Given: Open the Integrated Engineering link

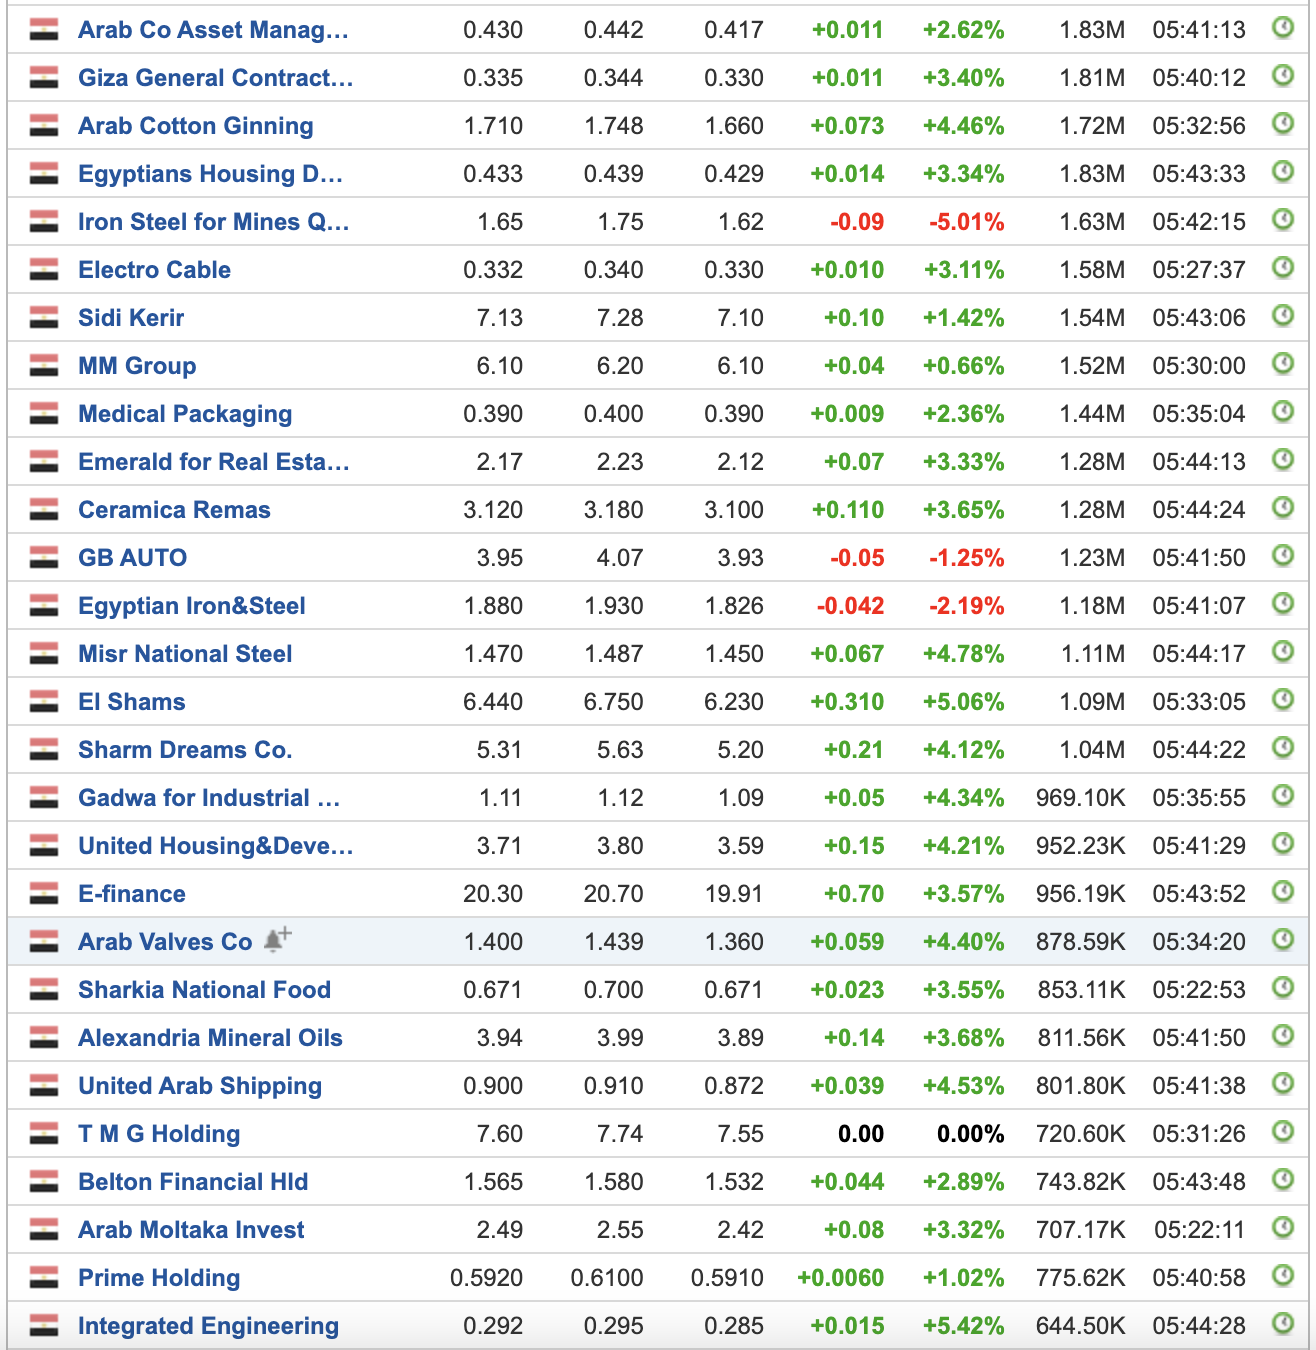Looking at the screenshot, I should (x=209, y=1326).
